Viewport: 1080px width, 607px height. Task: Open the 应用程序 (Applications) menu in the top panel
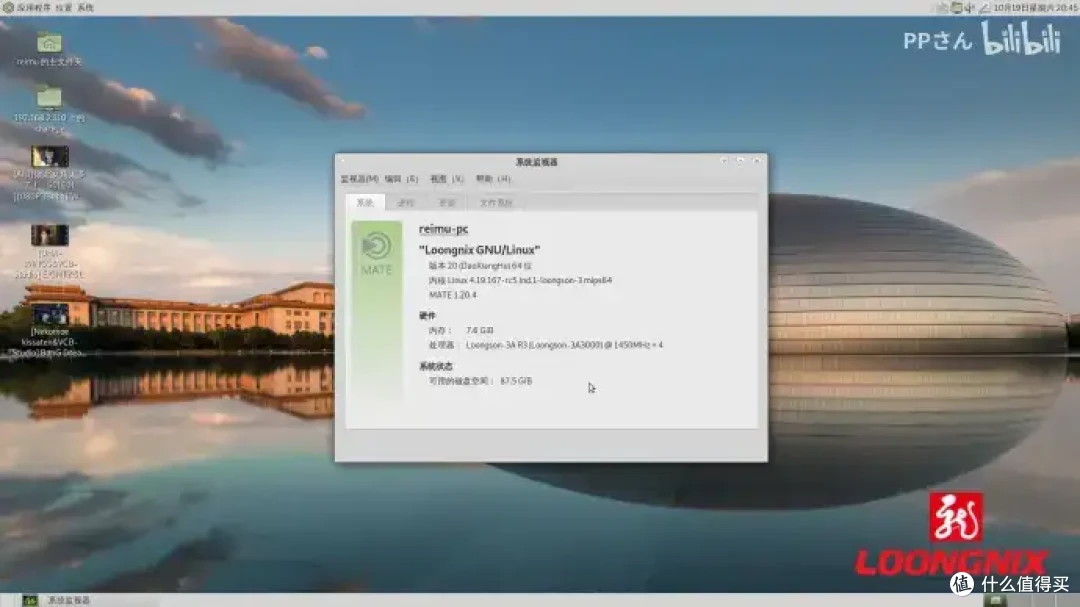tap(33, 8)
